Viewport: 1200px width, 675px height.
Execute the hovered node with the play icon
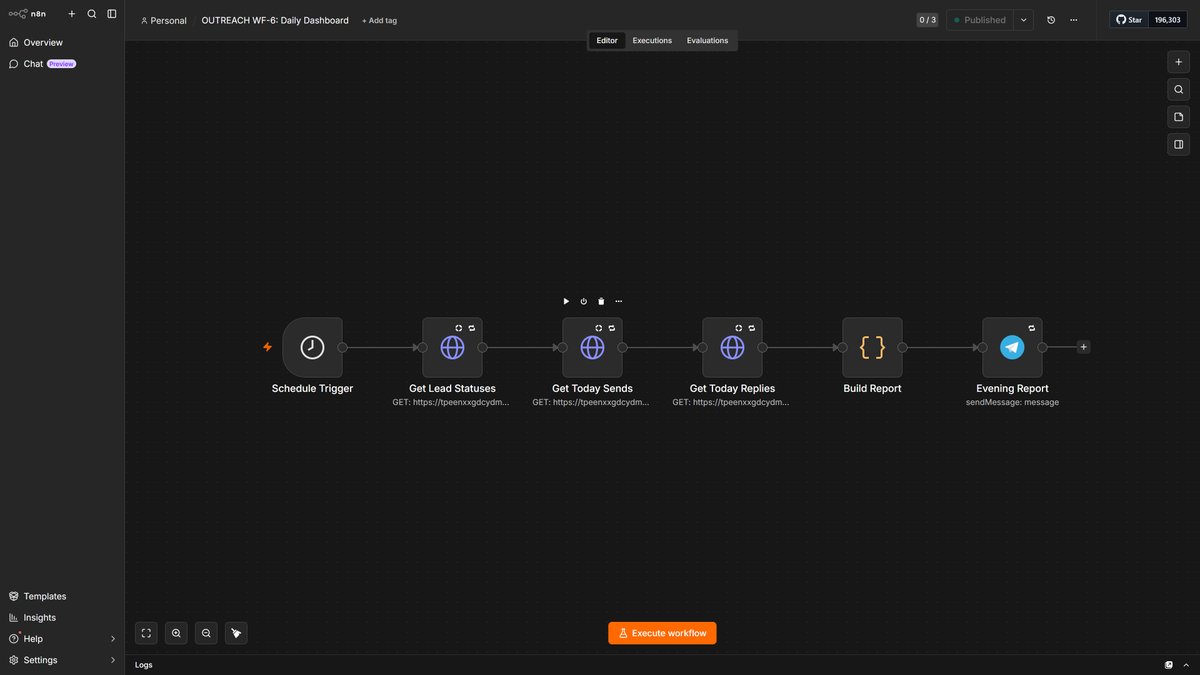566,301
